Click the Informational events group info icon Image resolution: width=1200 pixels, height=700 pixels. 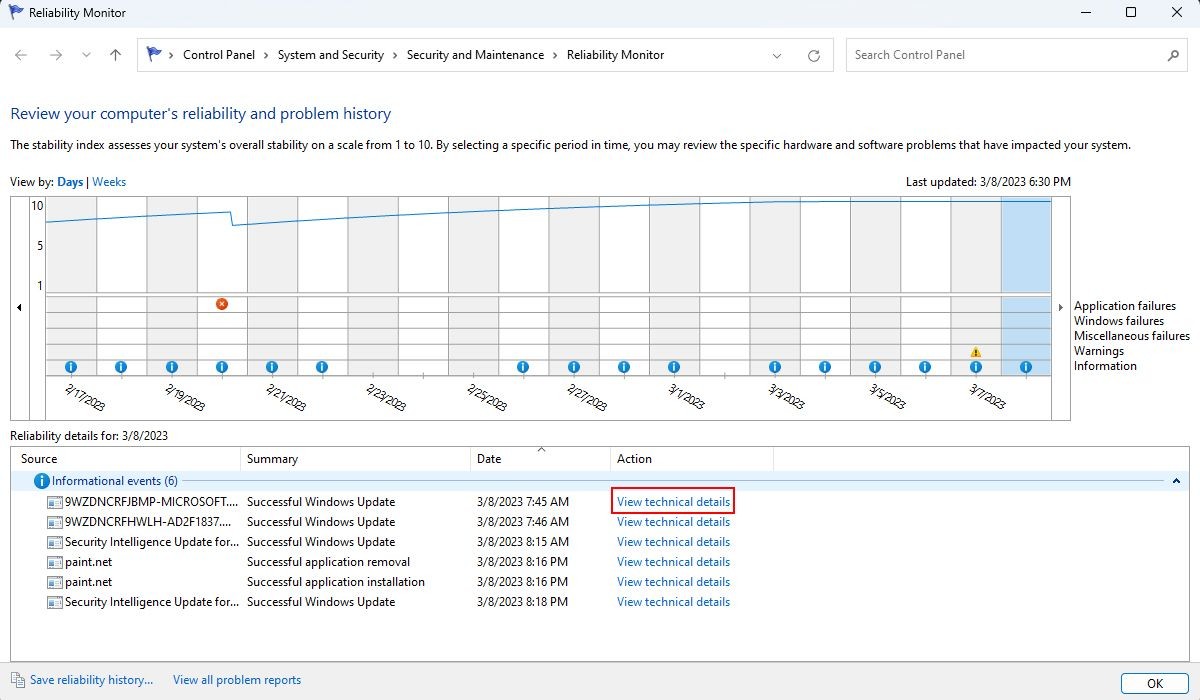tap(42, 481)
